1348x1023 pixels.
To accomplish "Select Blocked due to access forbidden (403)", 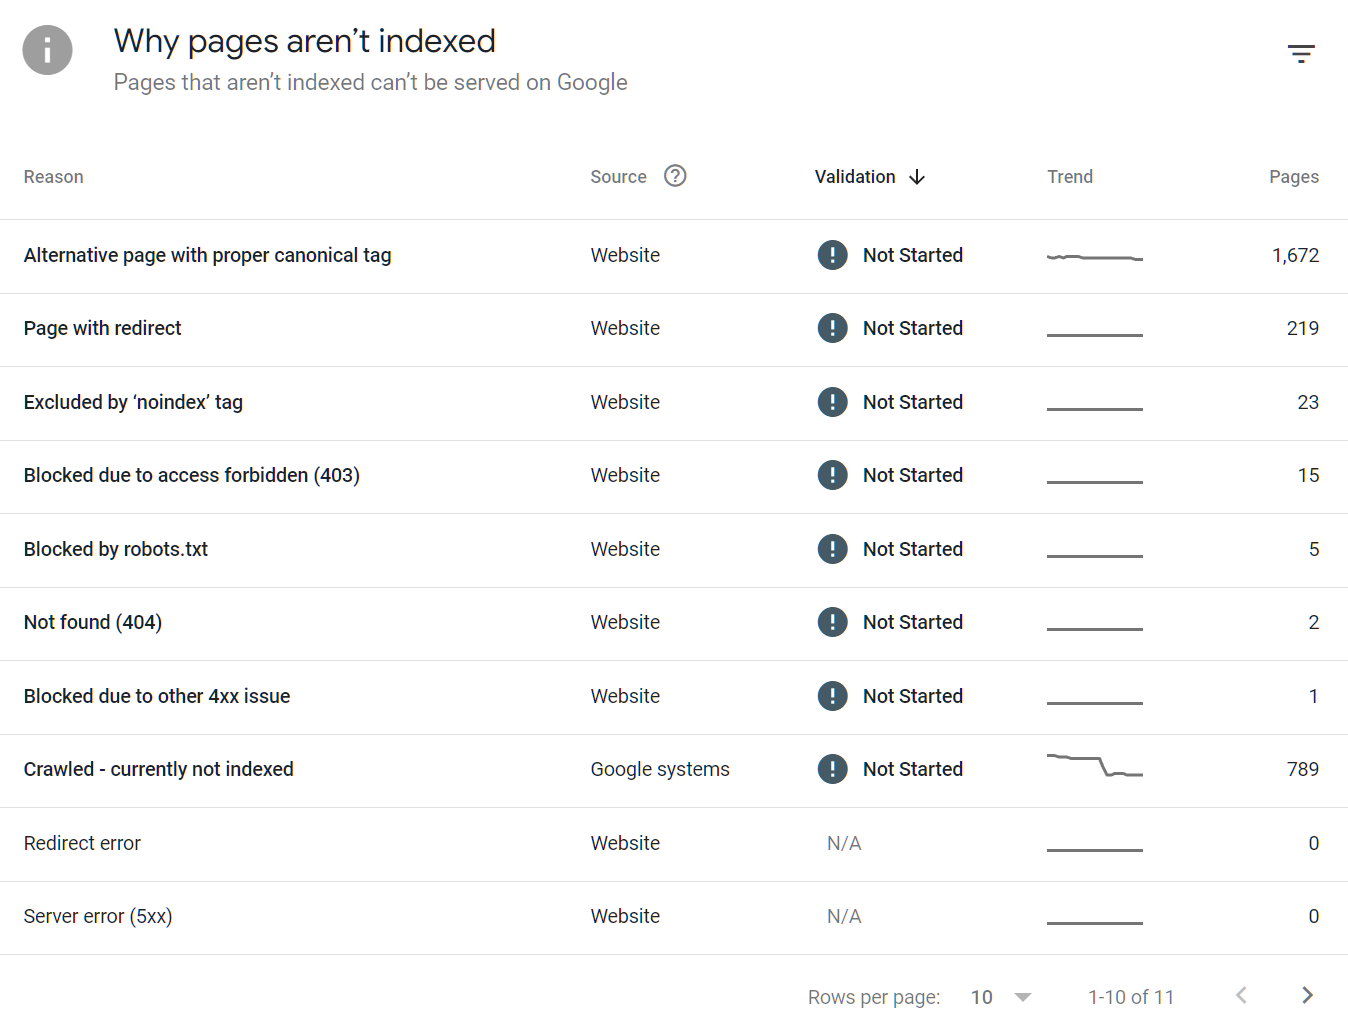I will click(191, 475).
